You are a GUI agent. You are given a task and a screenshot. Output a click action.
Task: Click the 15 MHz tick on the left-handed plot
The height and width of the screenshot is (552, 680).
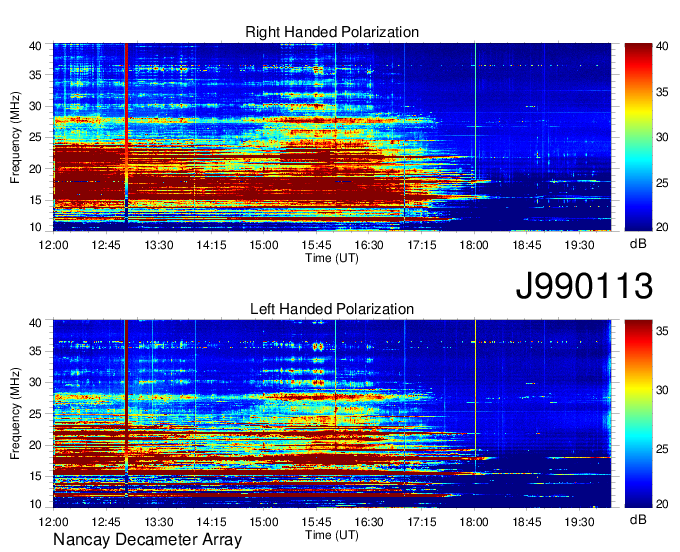point(36,476)
